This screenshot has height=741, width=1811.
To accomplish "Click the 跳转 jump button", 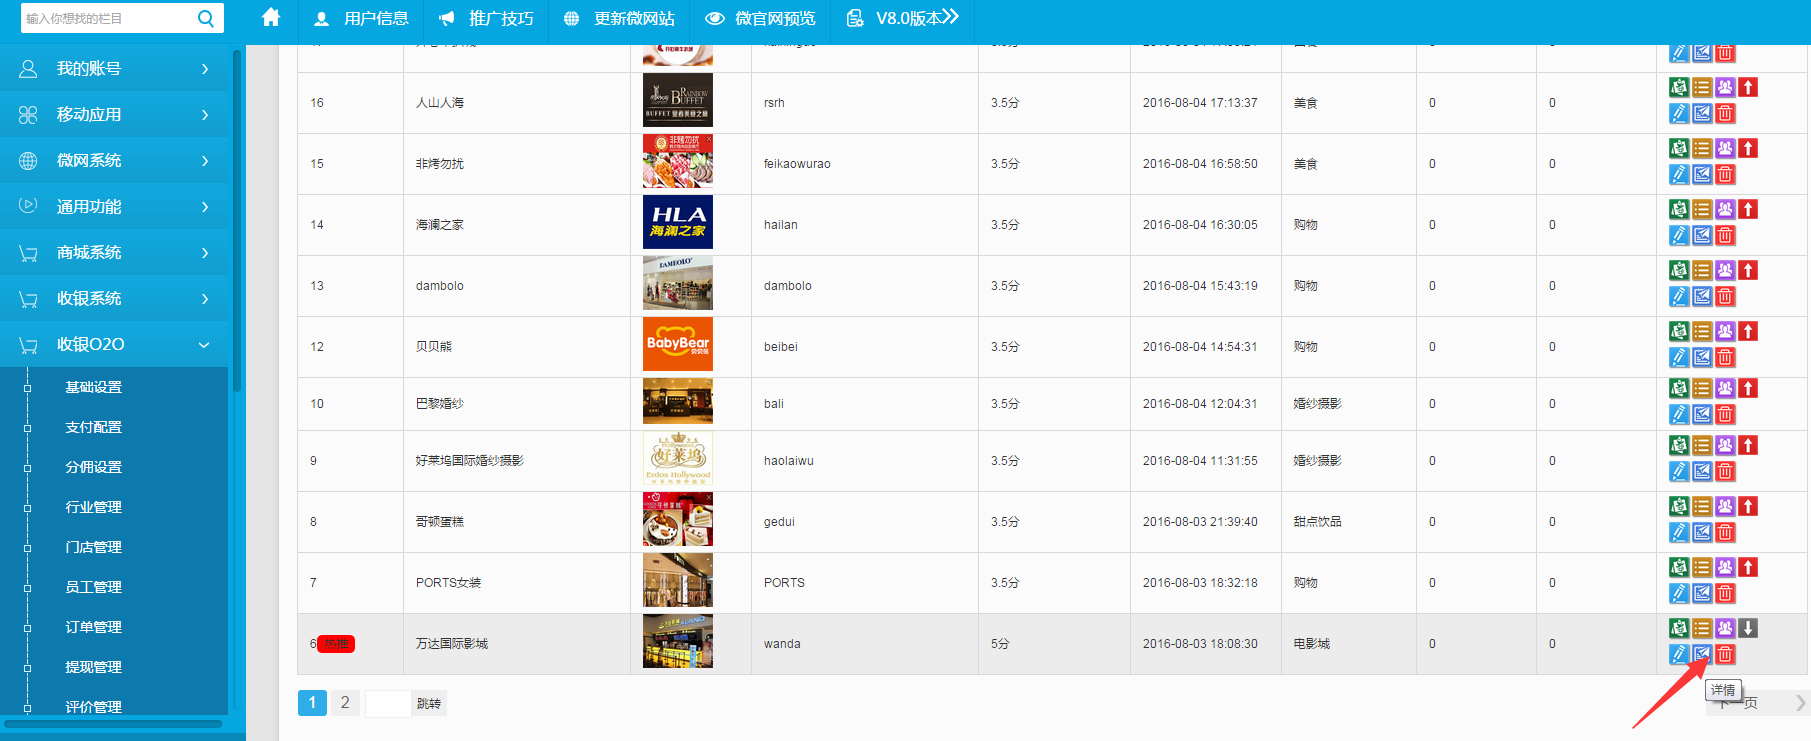I will point(429,704).
